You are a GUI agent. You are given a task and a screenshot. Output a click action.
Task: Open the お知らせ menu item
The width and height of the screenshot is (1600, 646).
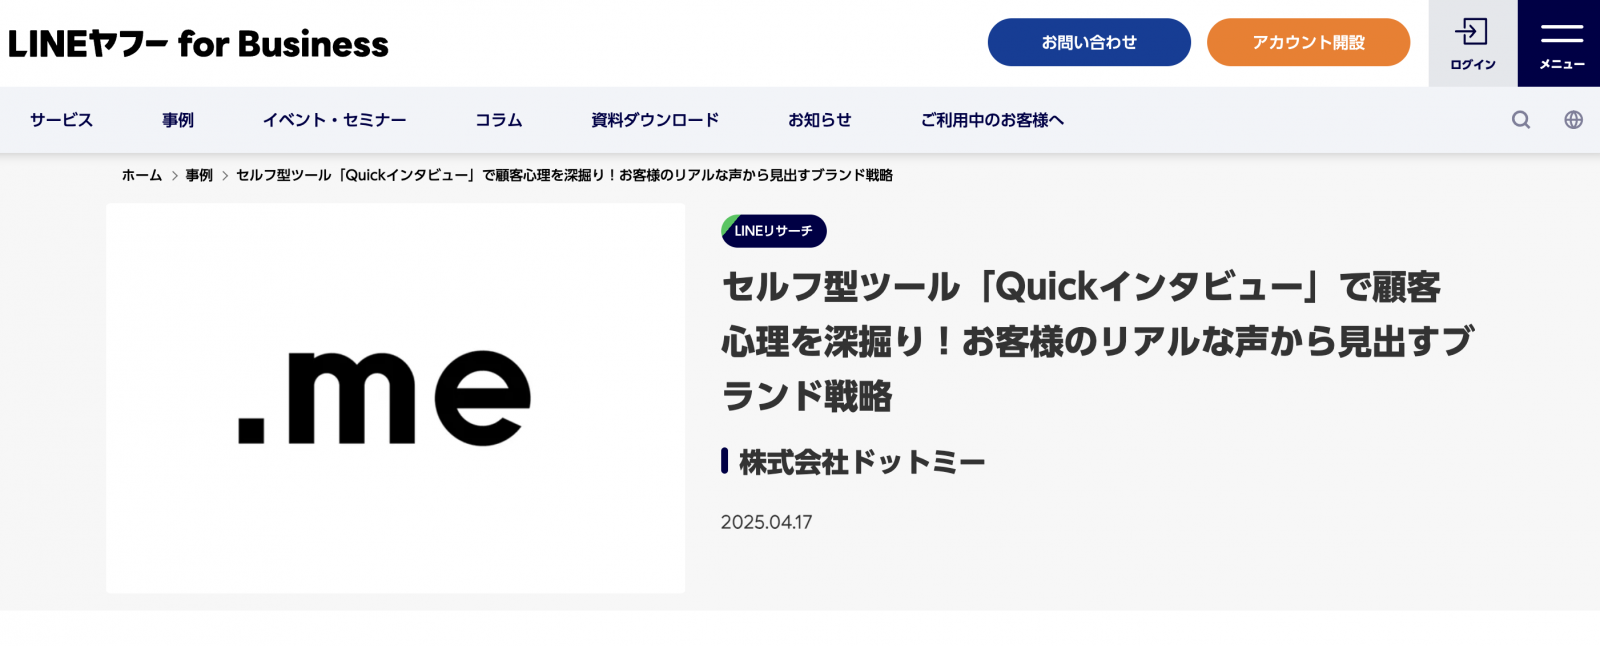coord(820,120)
